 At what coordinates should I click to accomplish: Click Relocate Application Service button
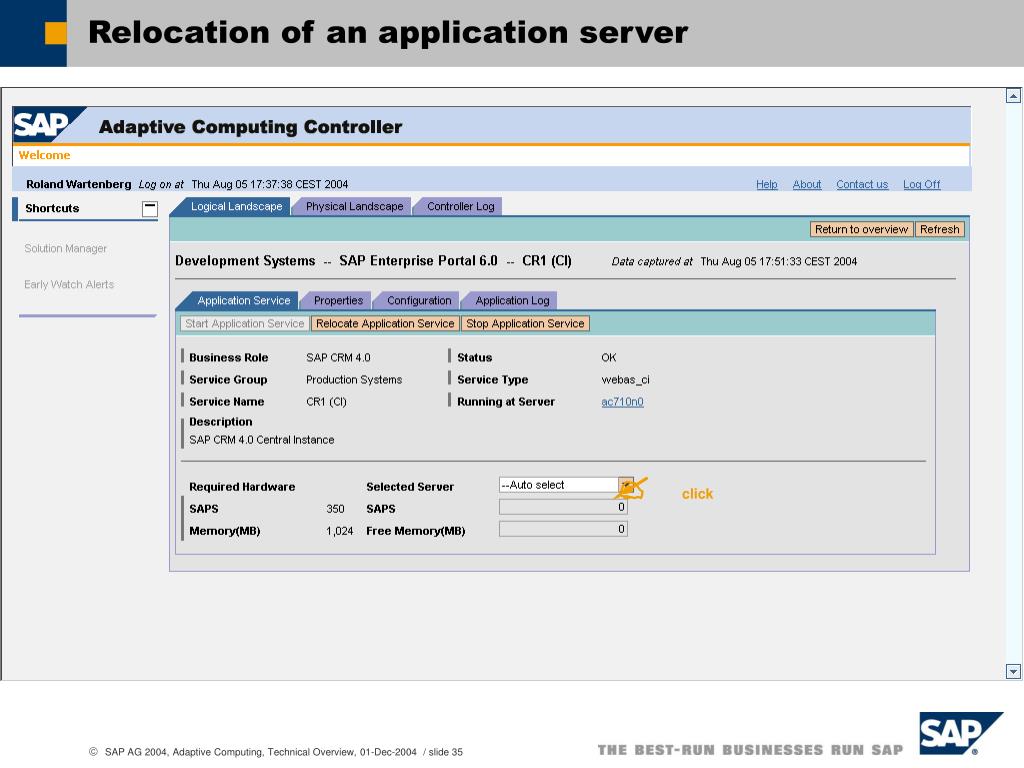(385, 323)
